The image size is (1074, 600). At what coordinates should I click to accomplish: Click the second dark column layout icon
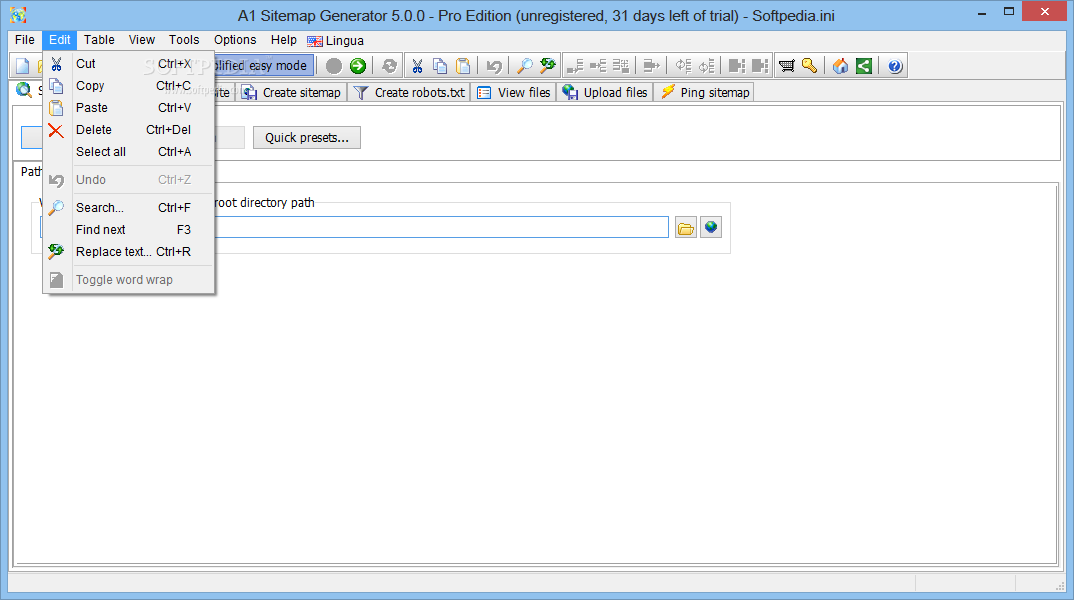tap(760, 66)
